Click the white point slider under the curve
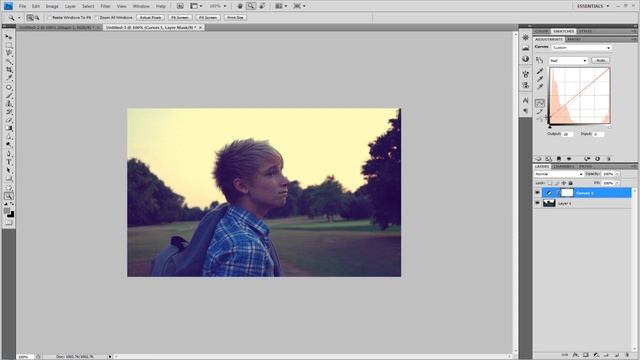 point(609,127)
